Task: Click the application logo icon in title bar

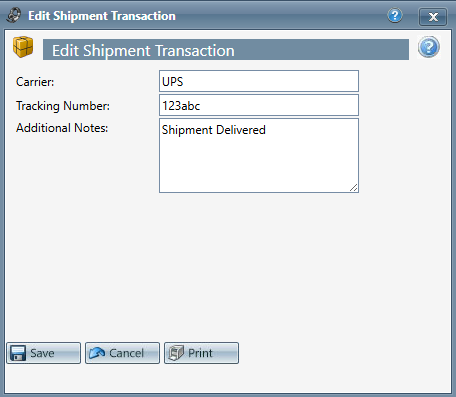Action: pyautogui.click(x=14, y=15)
